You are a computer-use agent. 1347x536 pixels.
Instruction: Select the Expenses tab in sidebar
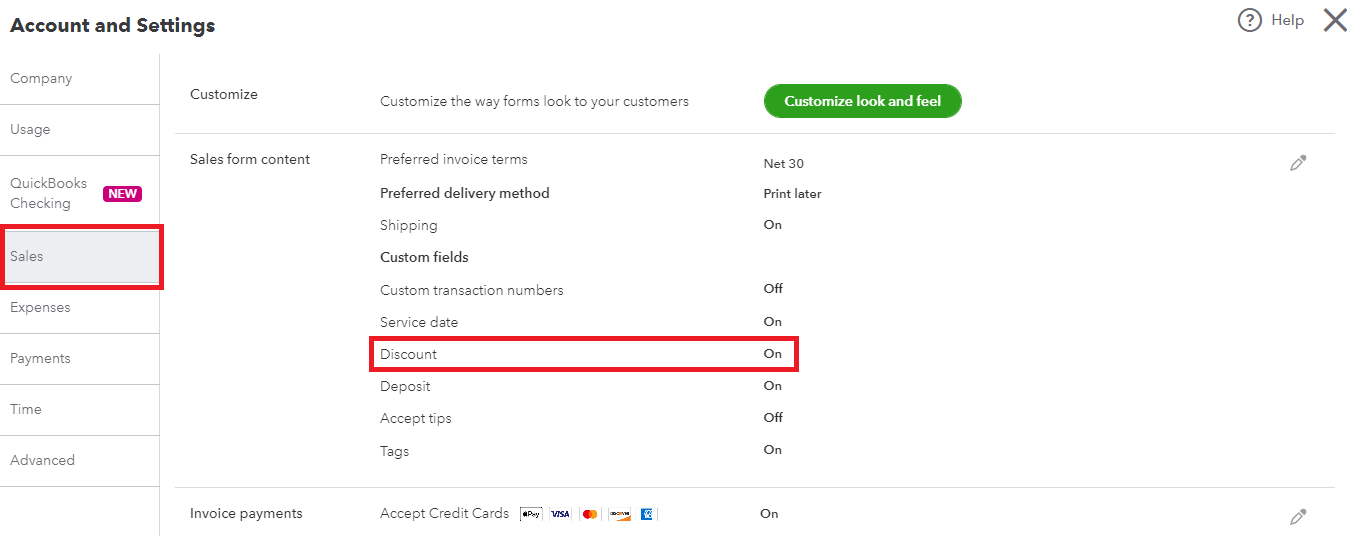[40, 308]
